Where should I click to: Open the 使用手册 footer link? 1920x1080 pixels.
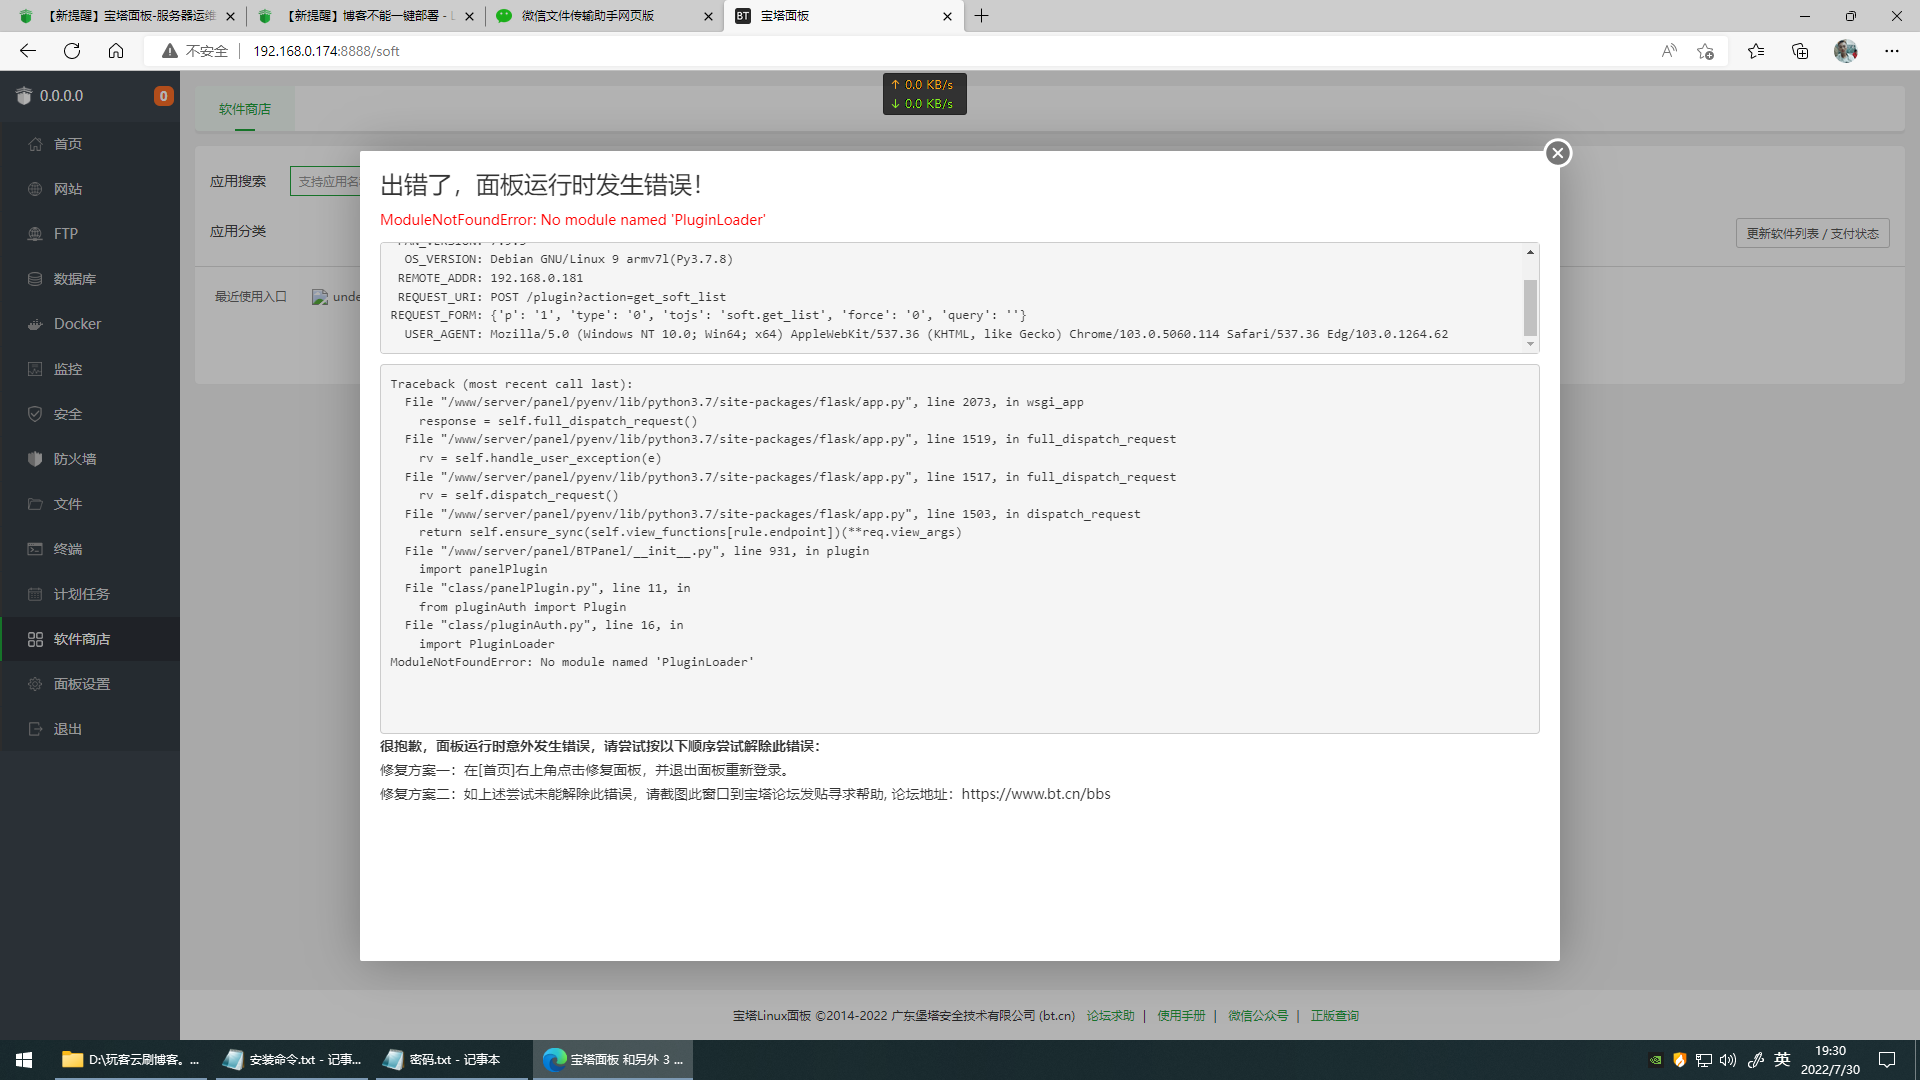(1181, 1015)
